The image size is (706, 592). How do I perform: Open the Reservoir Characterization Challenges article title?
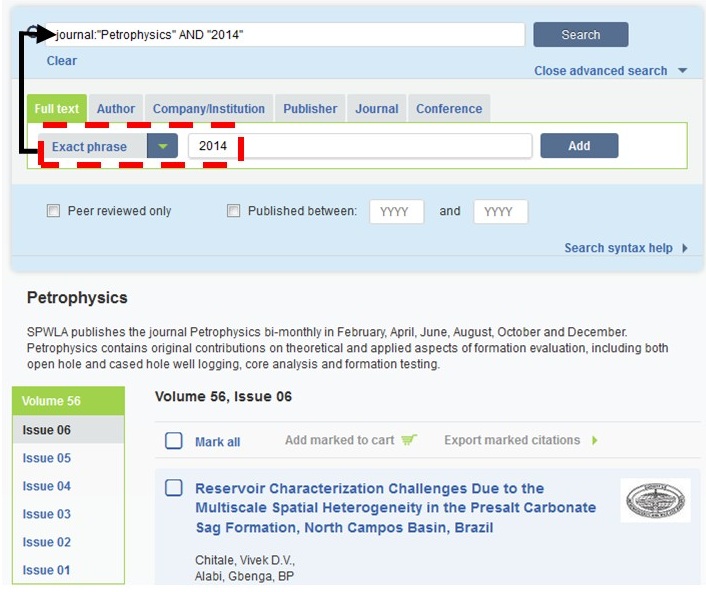click(395, 508)
